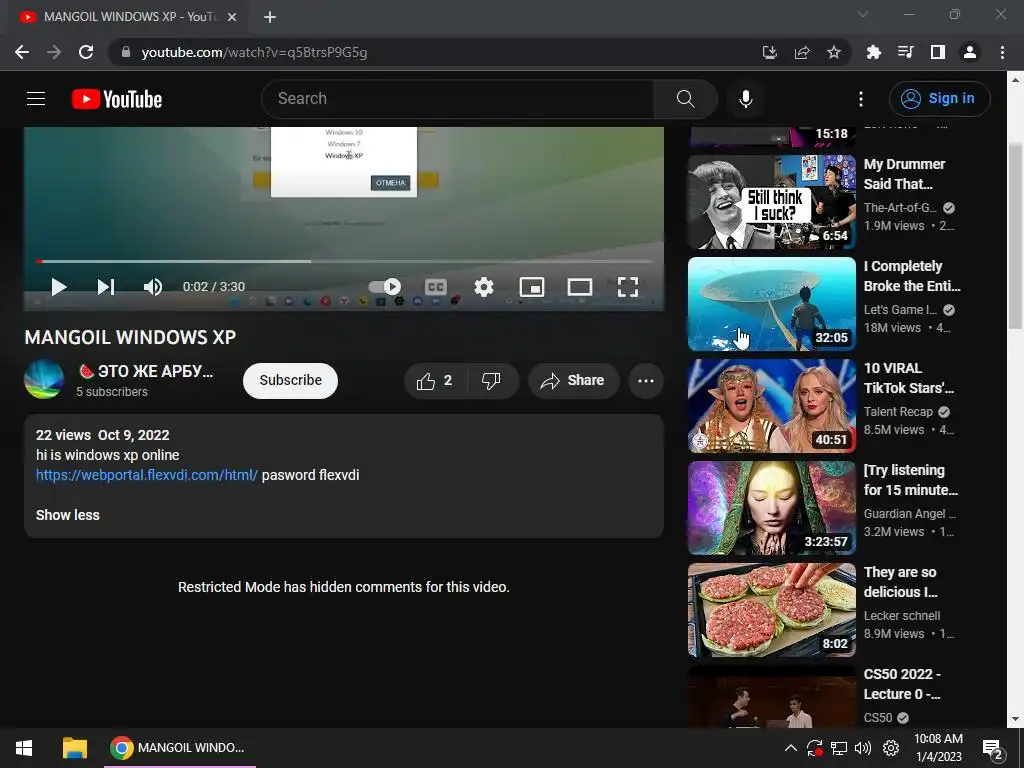Go to the YouTube home logo
The image size is (1024, 768).
click(x=117, y=99)
